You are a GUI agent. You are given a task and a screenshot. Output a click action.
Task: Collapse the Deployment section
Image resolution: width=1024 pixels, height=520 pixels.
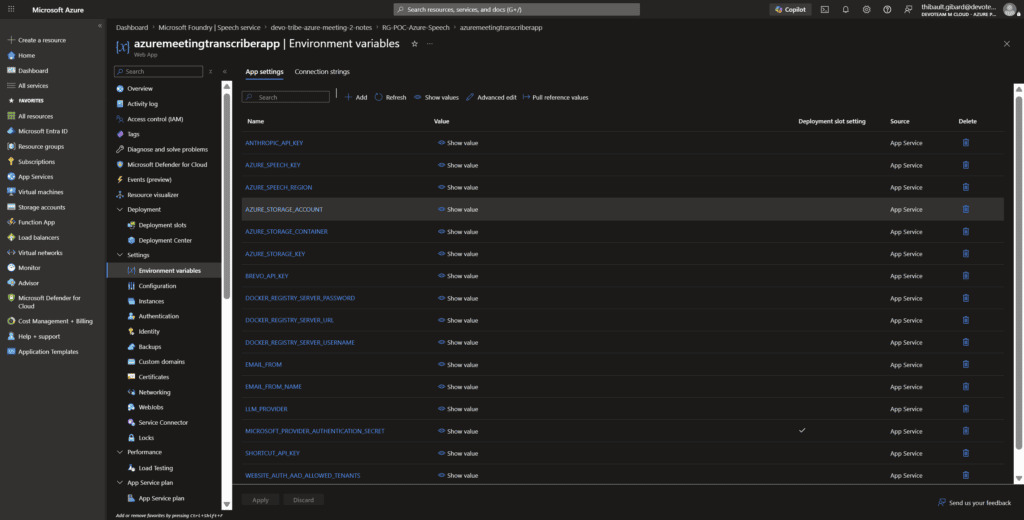[x=120, y=210]
